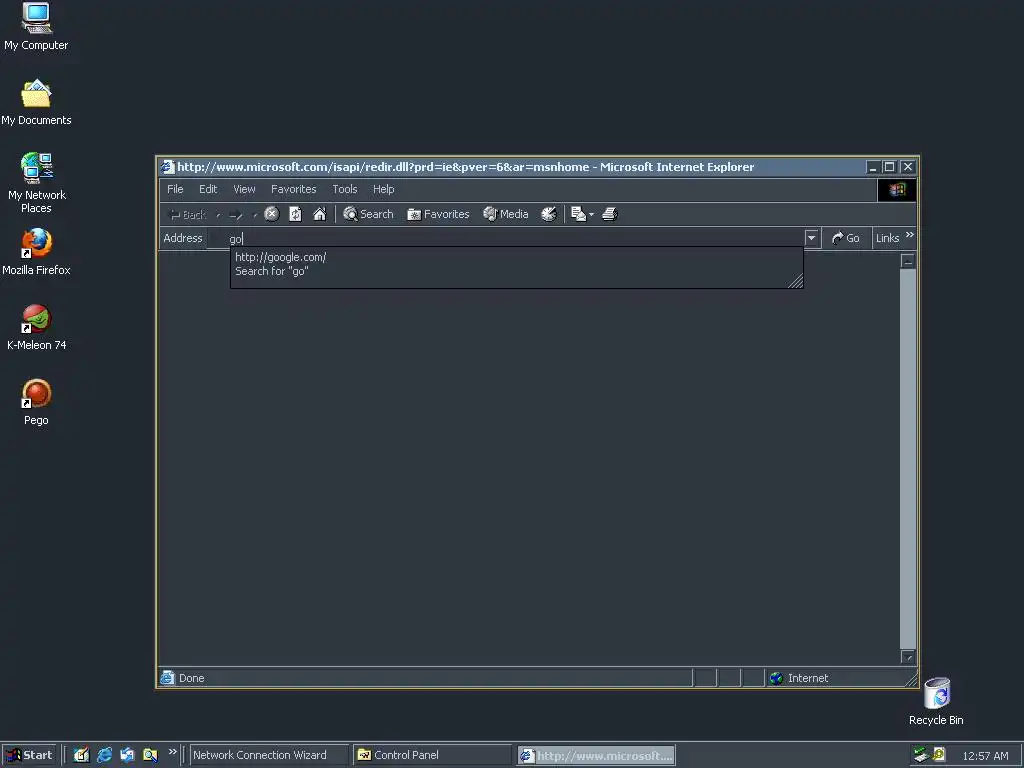Print the page with the Print icon
The width and height of the screenshot is (1024, 768).
609,214
